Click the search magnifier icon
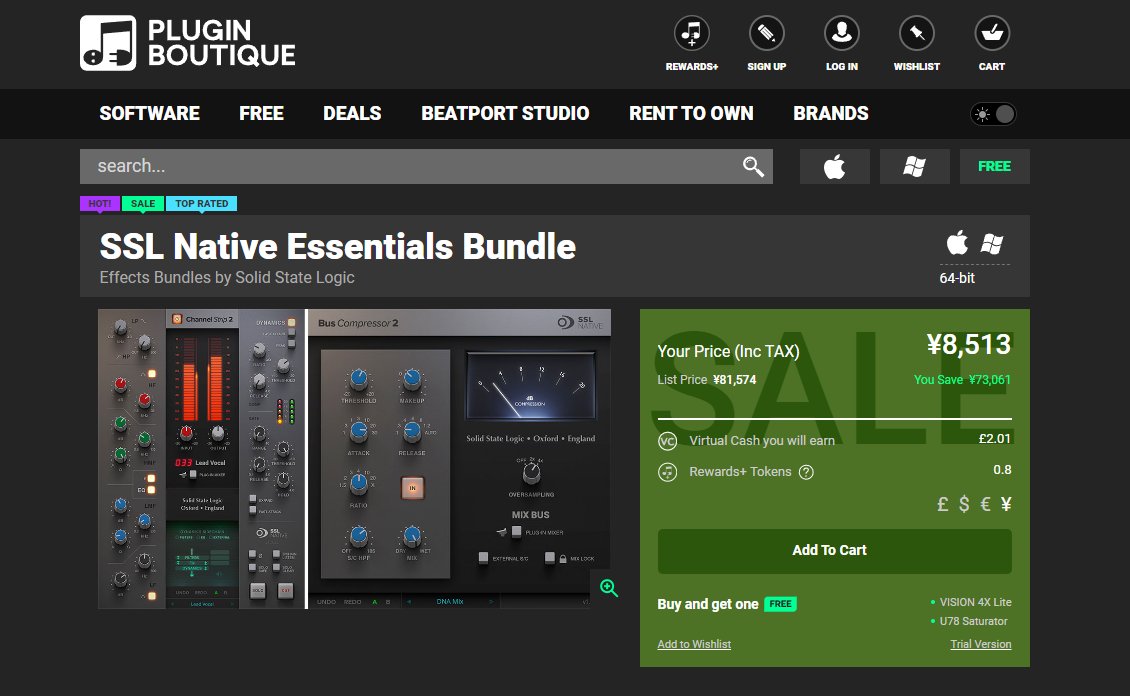The image size is (1130, 696). click(x=753, y=166)
